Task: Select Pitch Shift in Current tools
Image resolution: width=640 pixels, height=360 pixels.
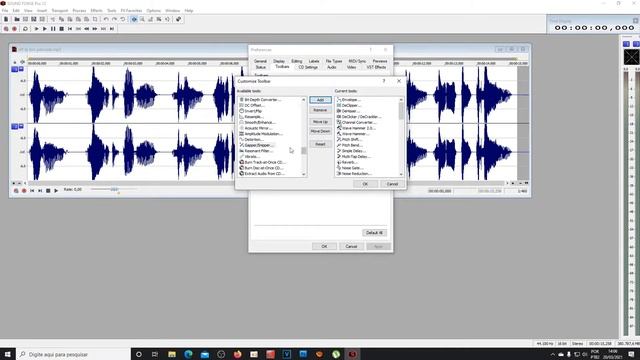Action: pyautogui.click(x=349, y=140)
